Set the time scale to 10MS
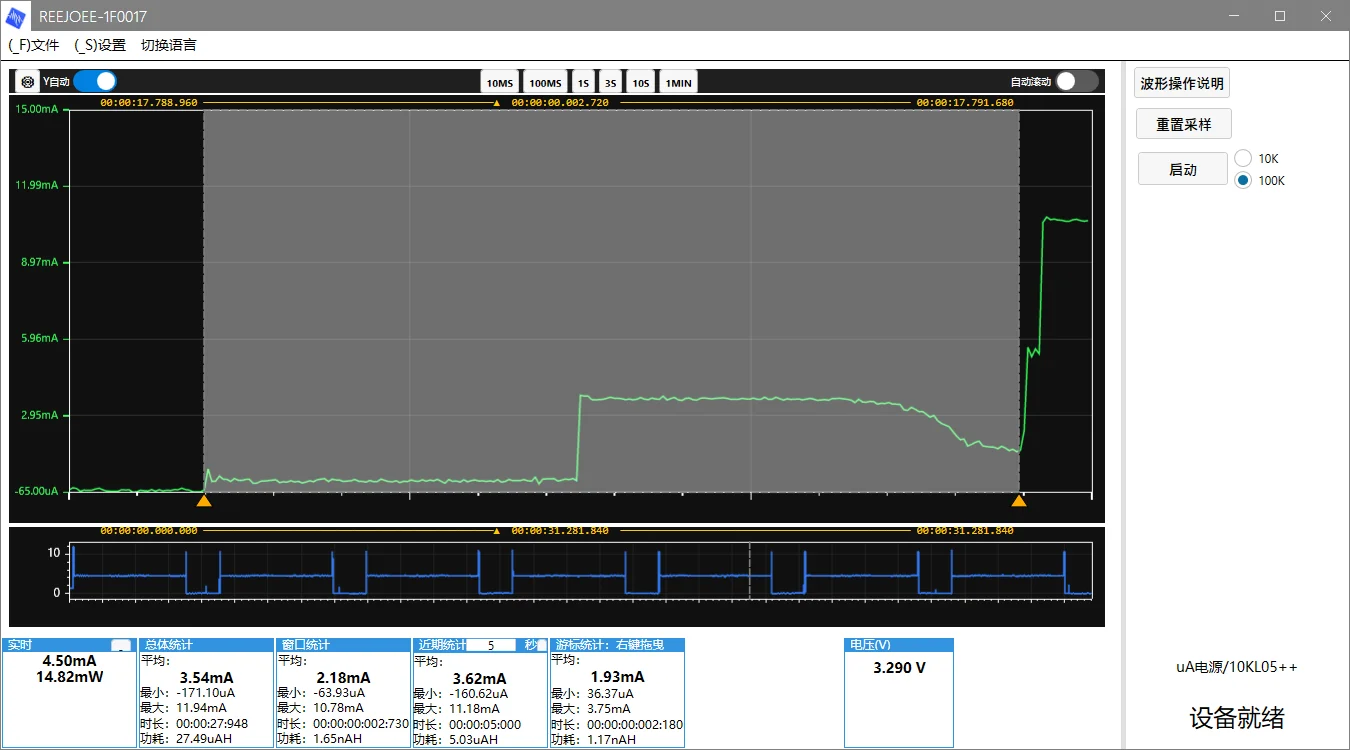The width and height of the screenshot is (1350, 750). click(500, 83)
